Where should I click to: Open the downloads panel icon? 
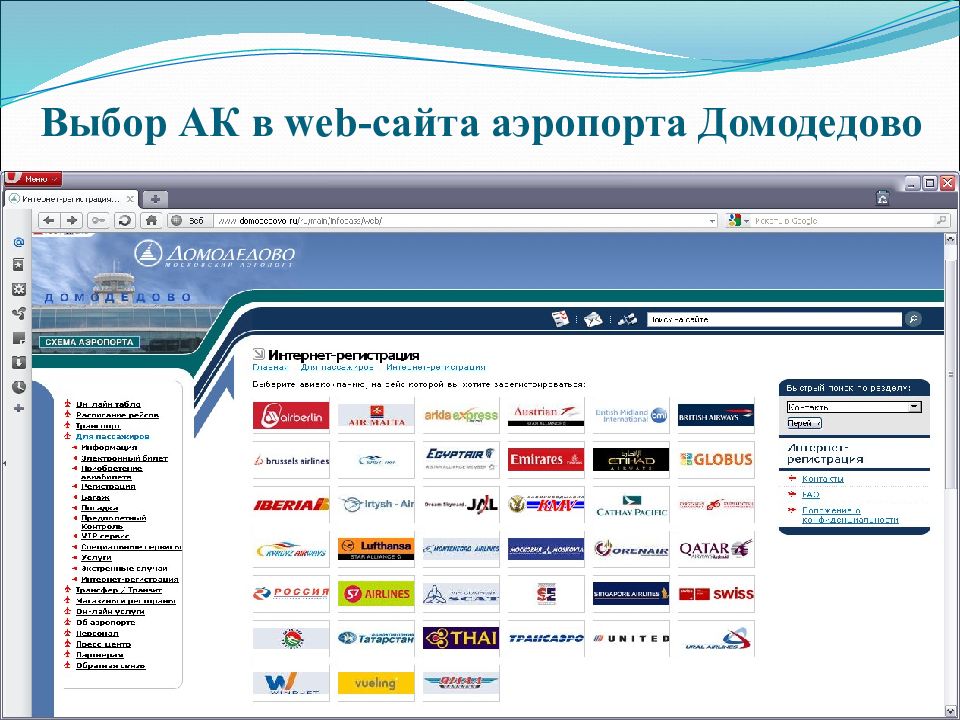coord(19,362)
